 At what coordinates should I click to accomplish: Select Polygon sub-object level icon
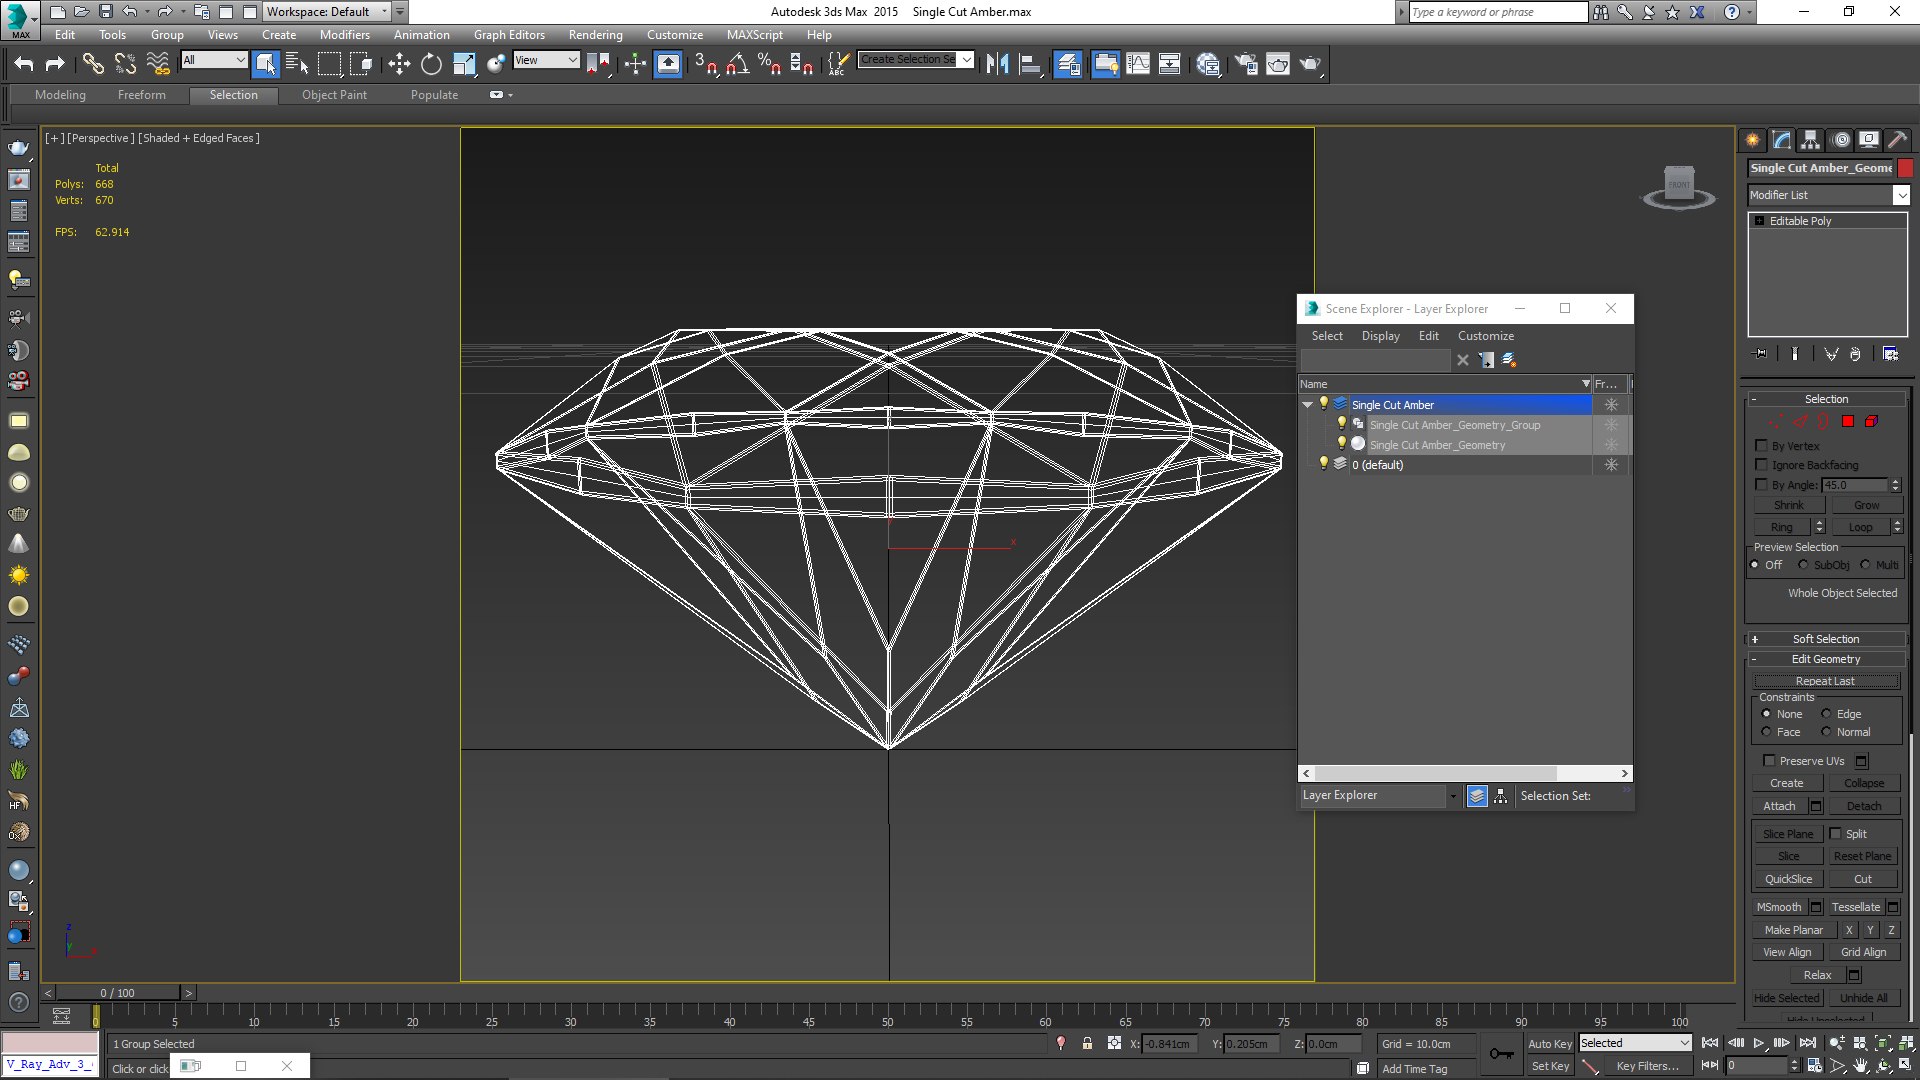1848,422
